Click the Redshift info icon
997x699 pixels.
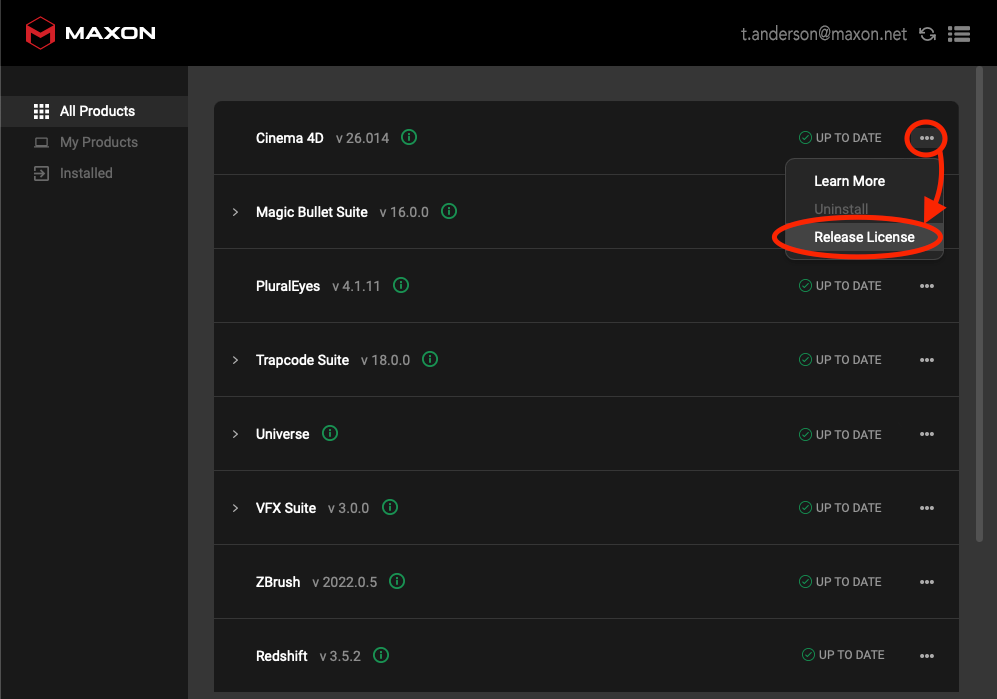click(x=380, y=655)
